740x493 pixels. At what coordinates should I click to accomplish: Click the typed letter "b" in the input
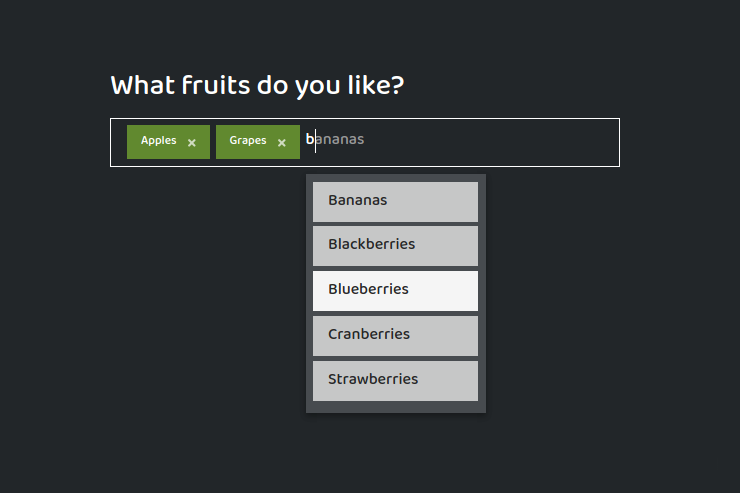310,139
